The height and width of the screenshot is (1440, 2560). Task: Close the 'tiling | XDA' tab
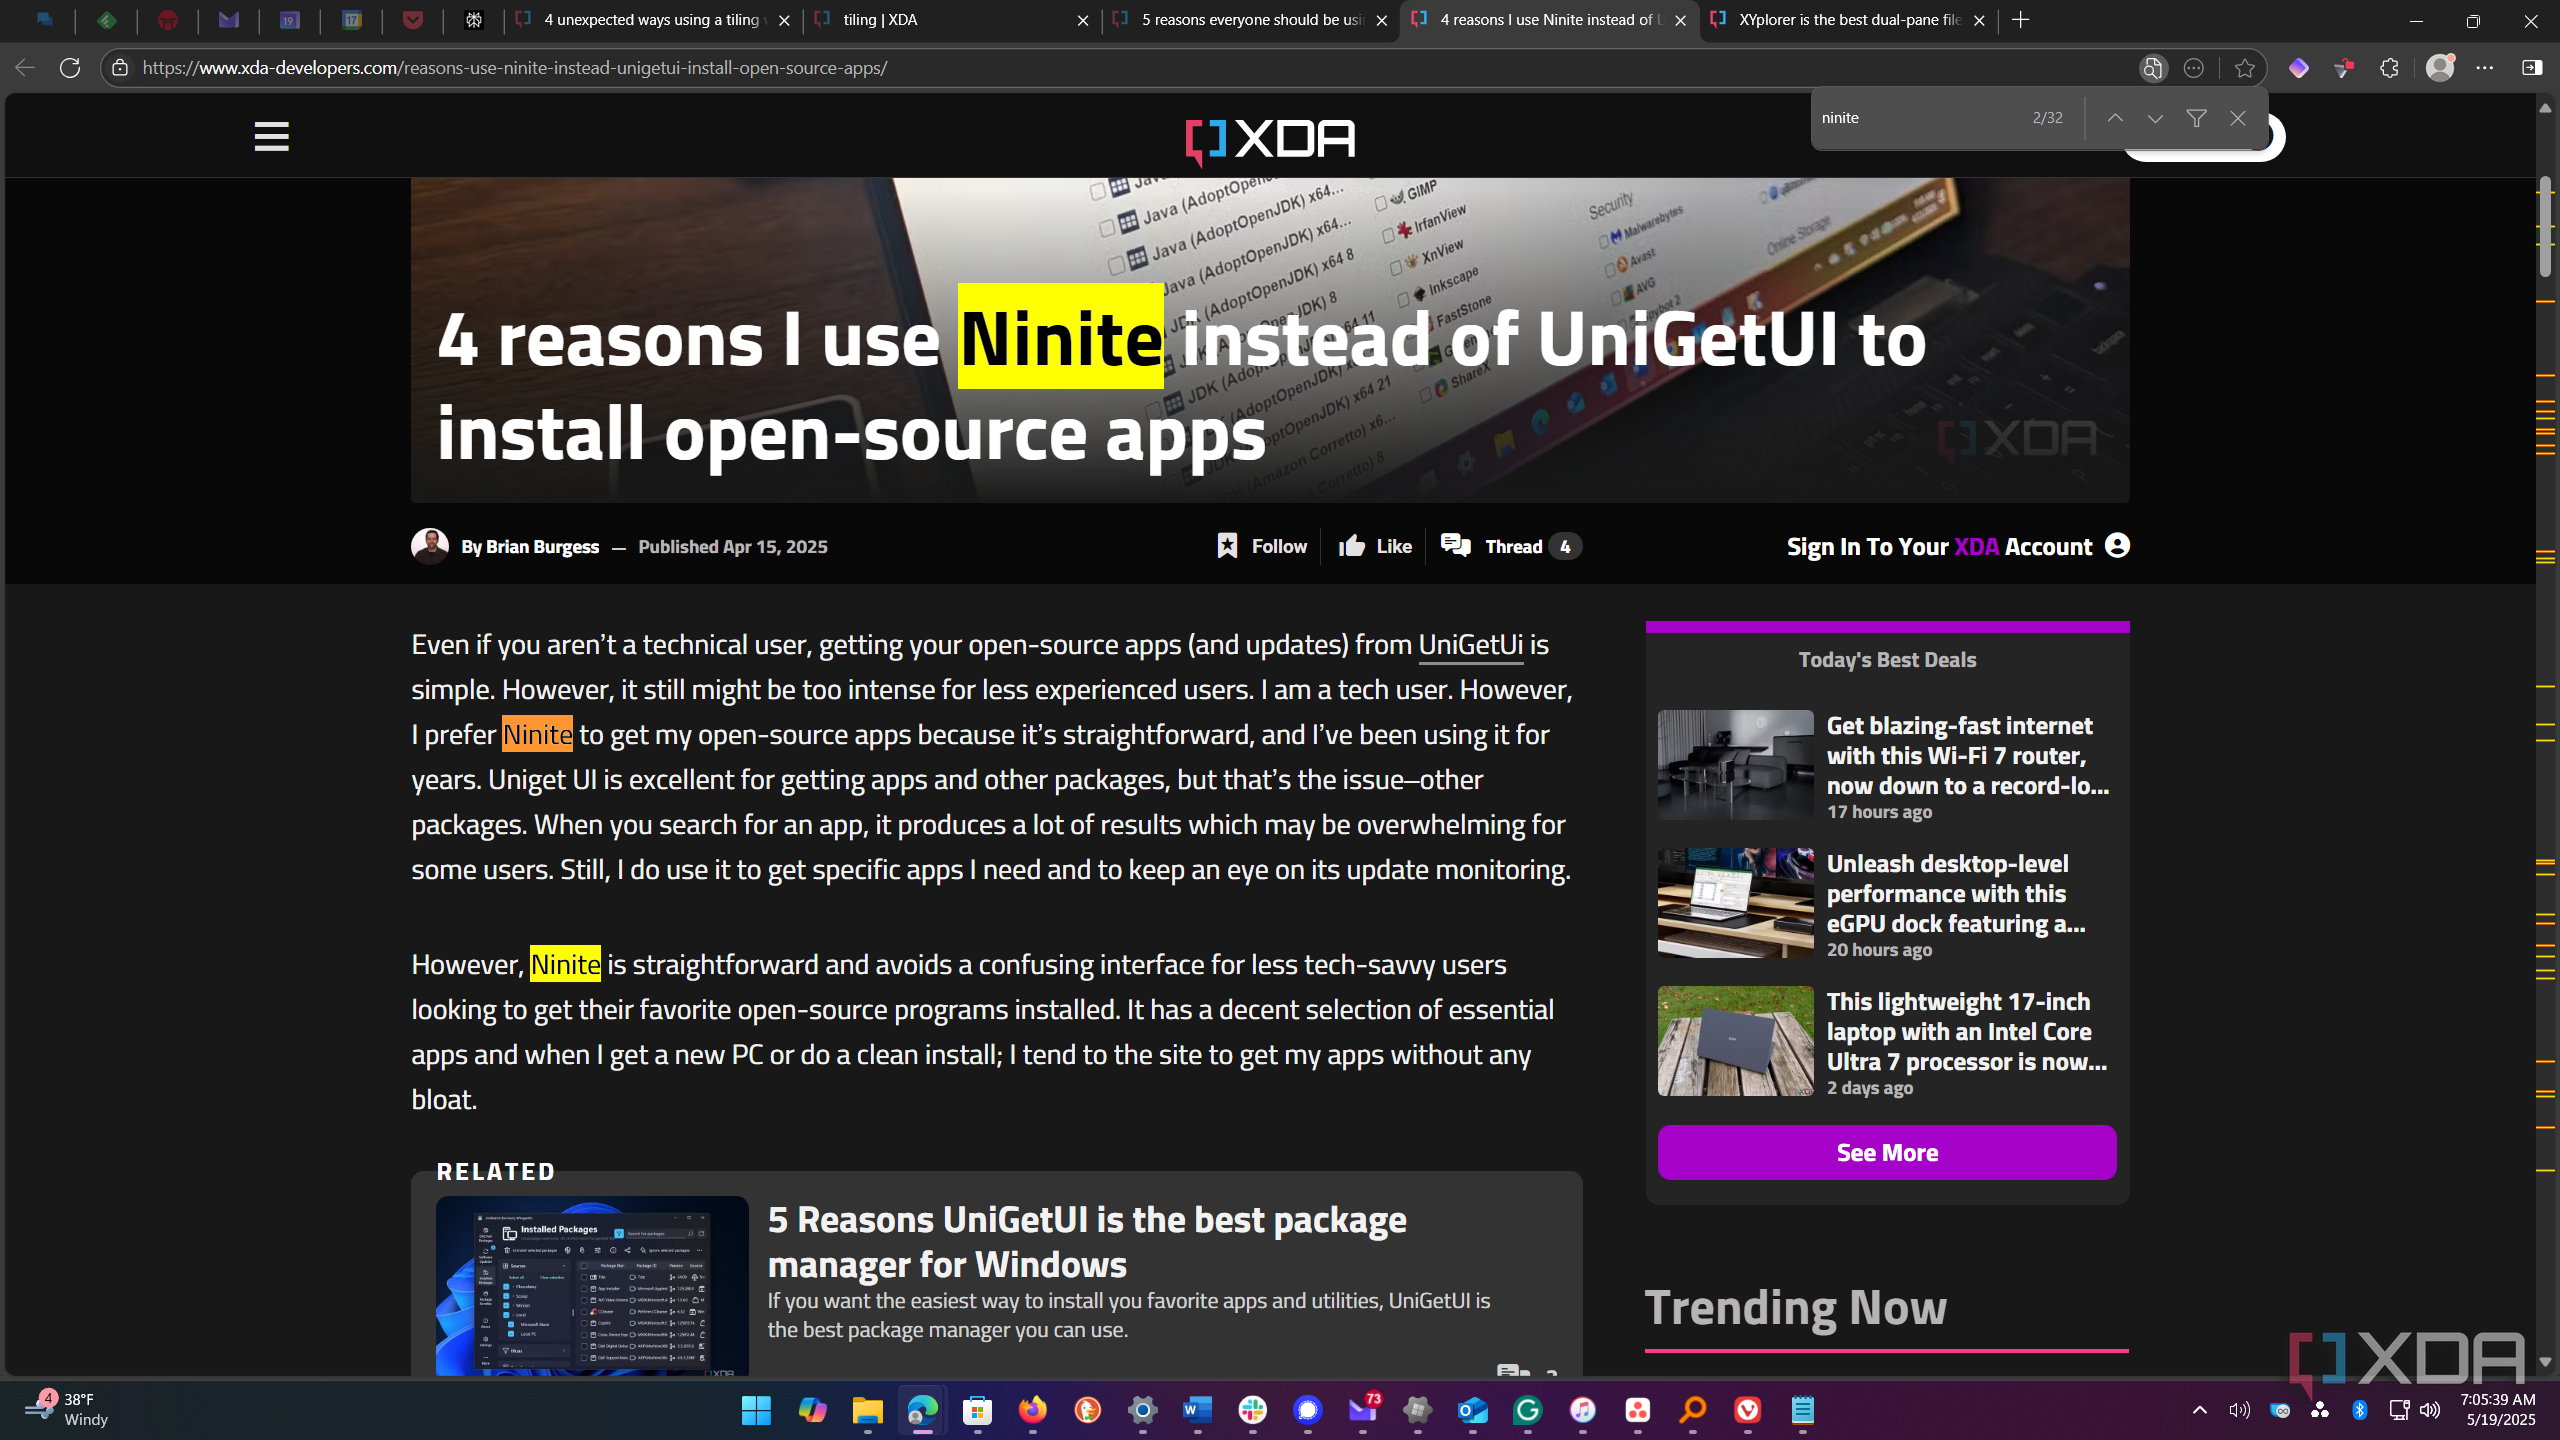1083,20
